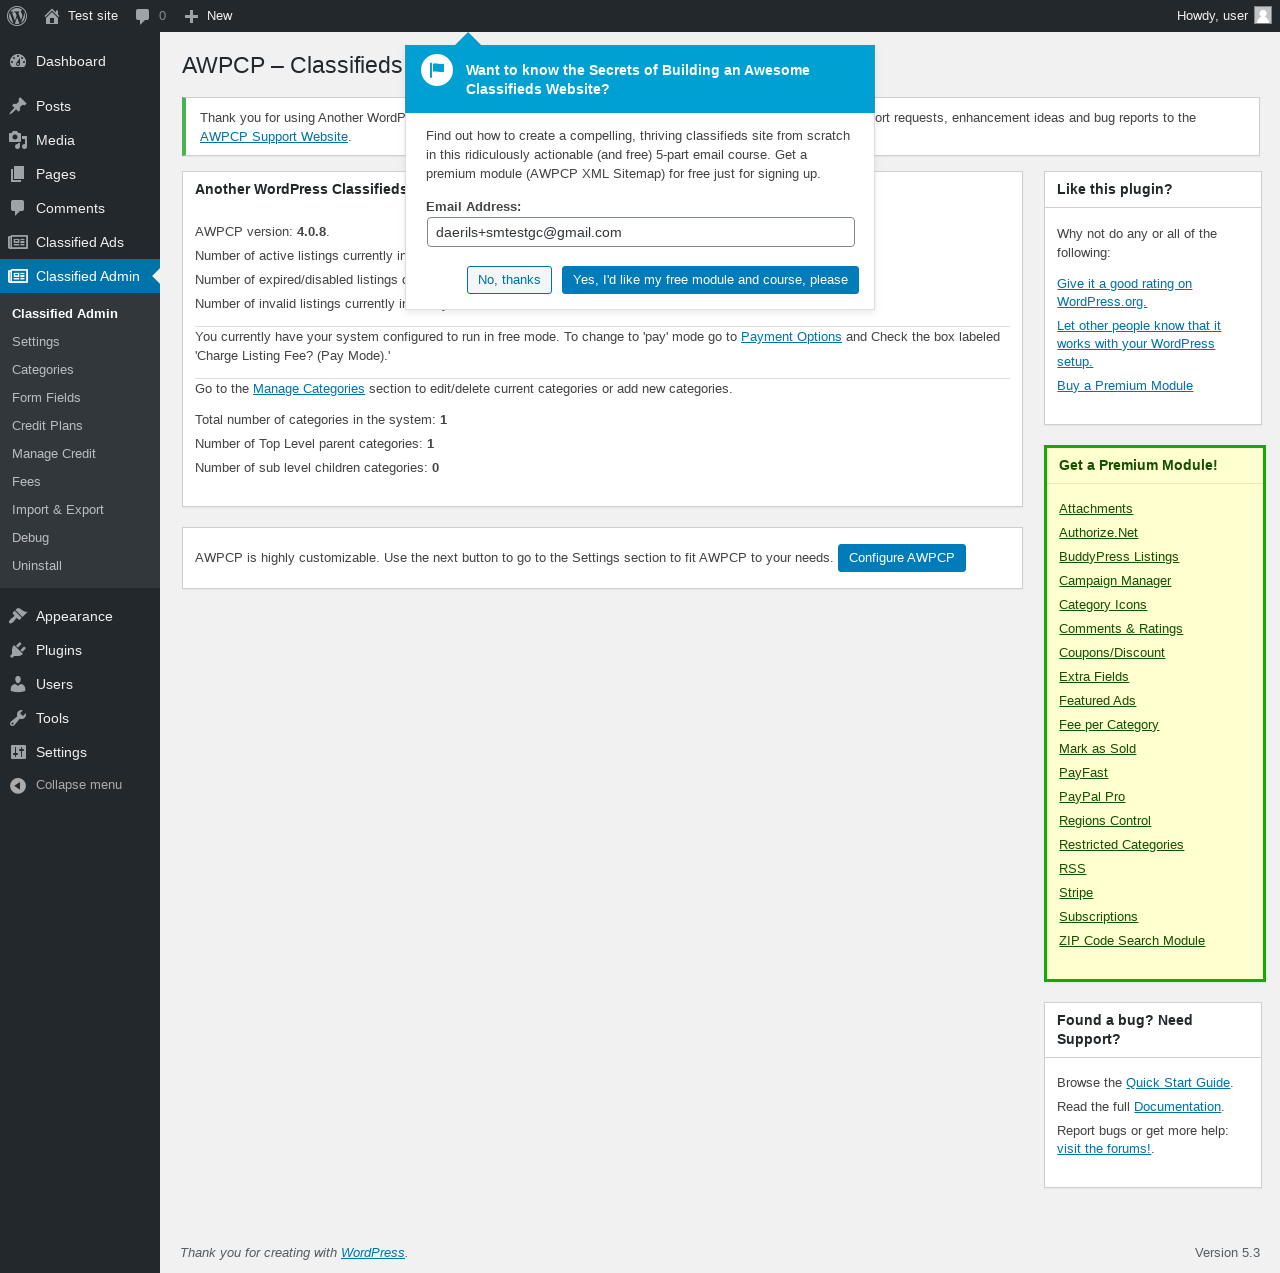1280x1273 pixels.
Task: Click the Plugins plug icon
Action: click(18, 650)
